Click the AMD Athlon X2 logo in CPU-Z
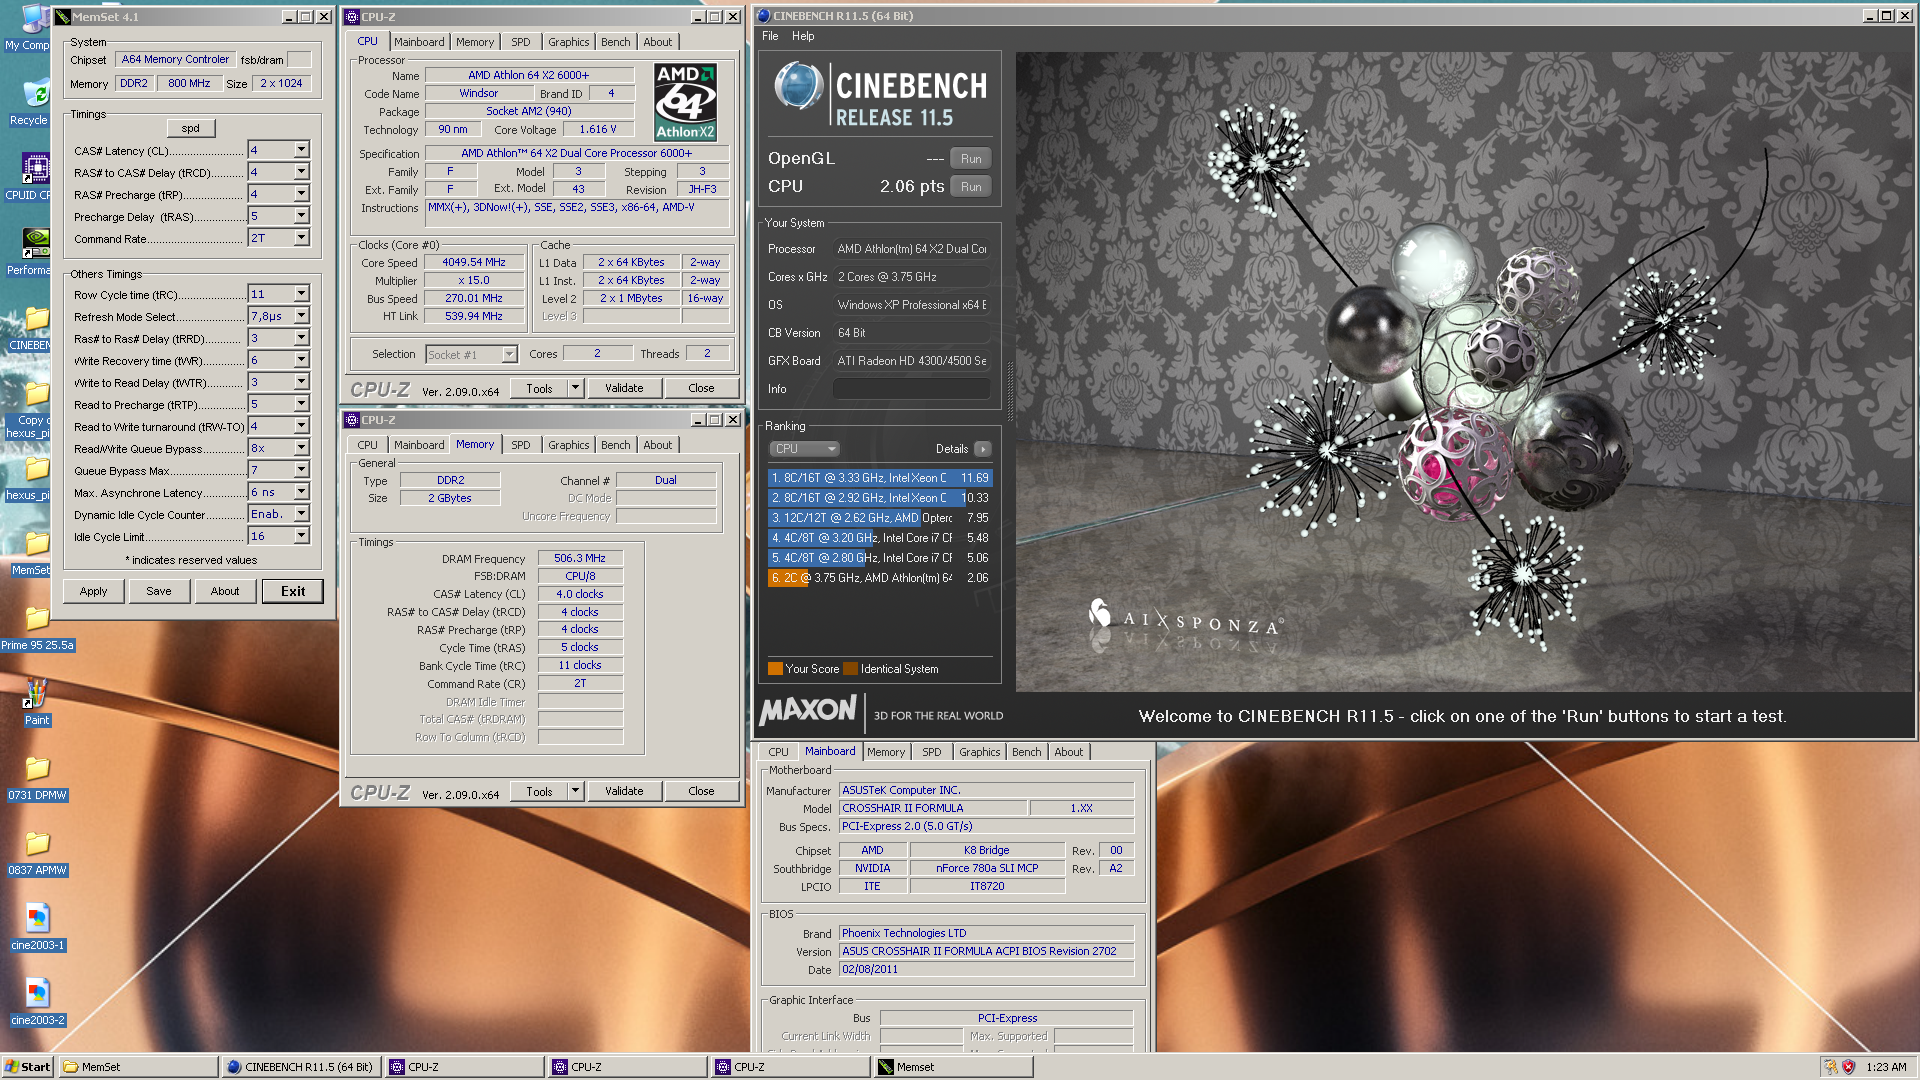The width and height of the screenshot is (1920, 1080). click(x=685, y=101)
